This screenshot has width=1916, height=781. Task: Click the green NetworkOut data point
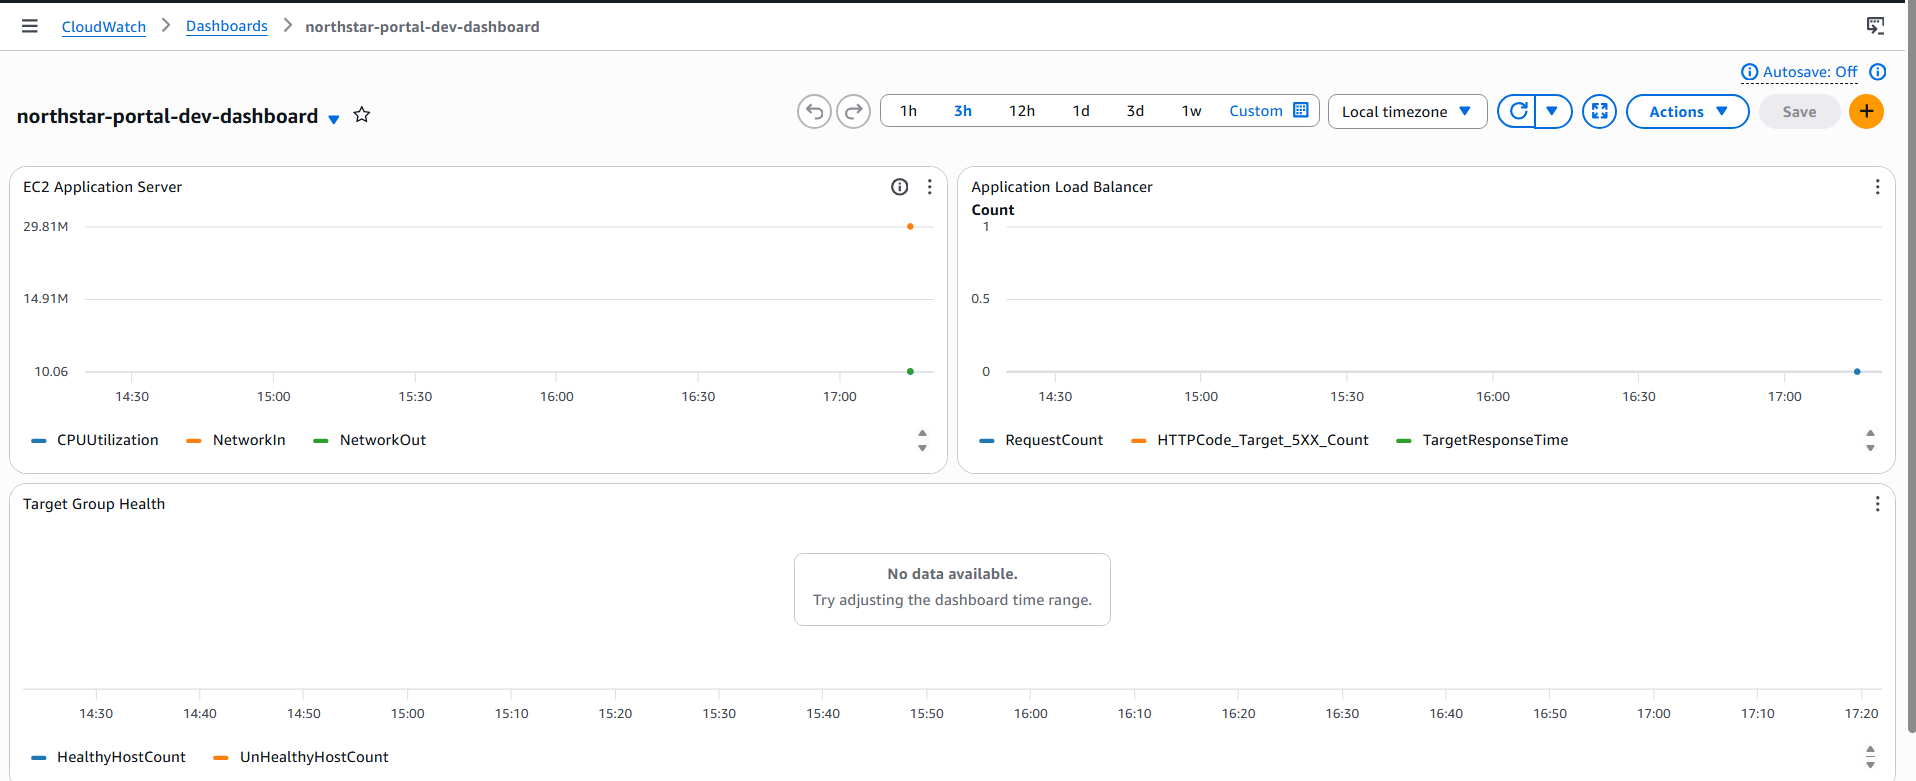[x=910, y=371]
